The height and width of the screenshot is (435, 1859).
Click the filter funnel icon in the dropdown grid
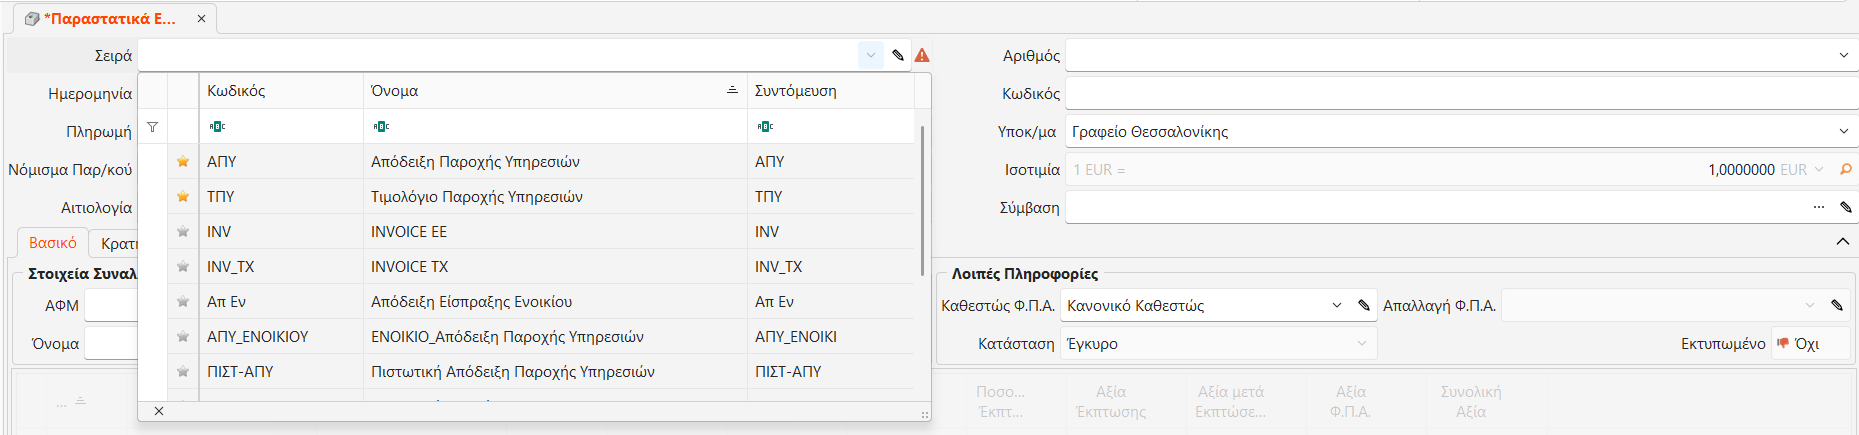pyautogui.click(x=153, y=127)
